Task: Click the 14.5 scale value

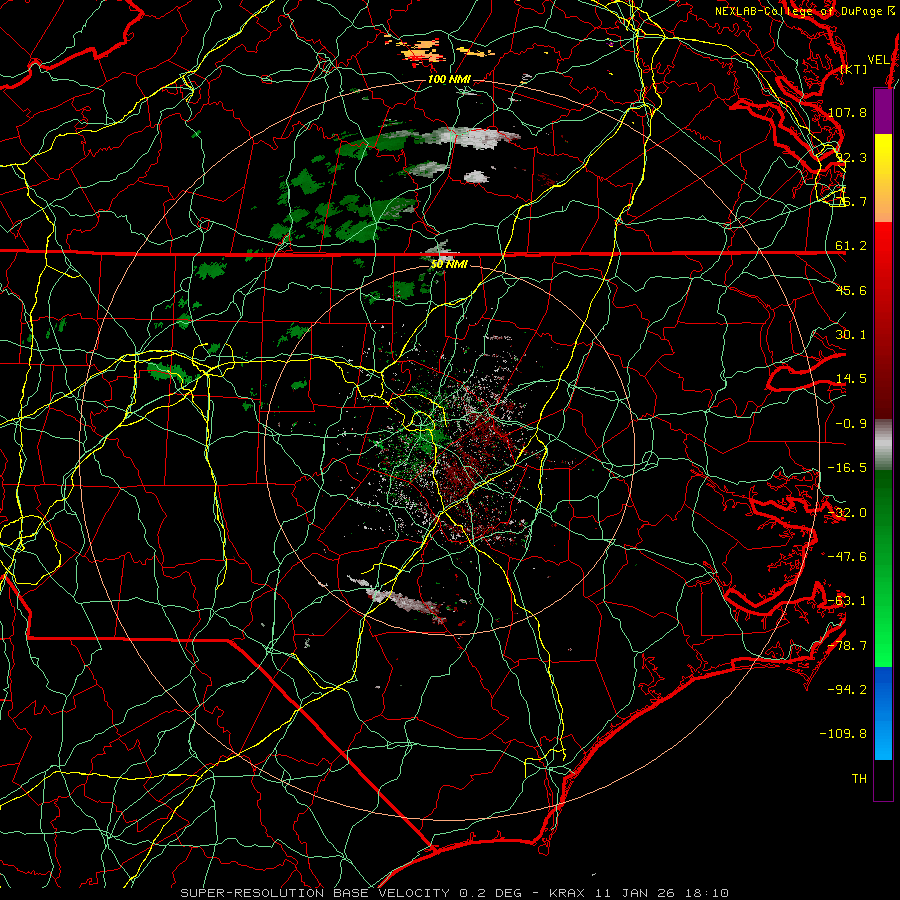Action: pos(851,379)
